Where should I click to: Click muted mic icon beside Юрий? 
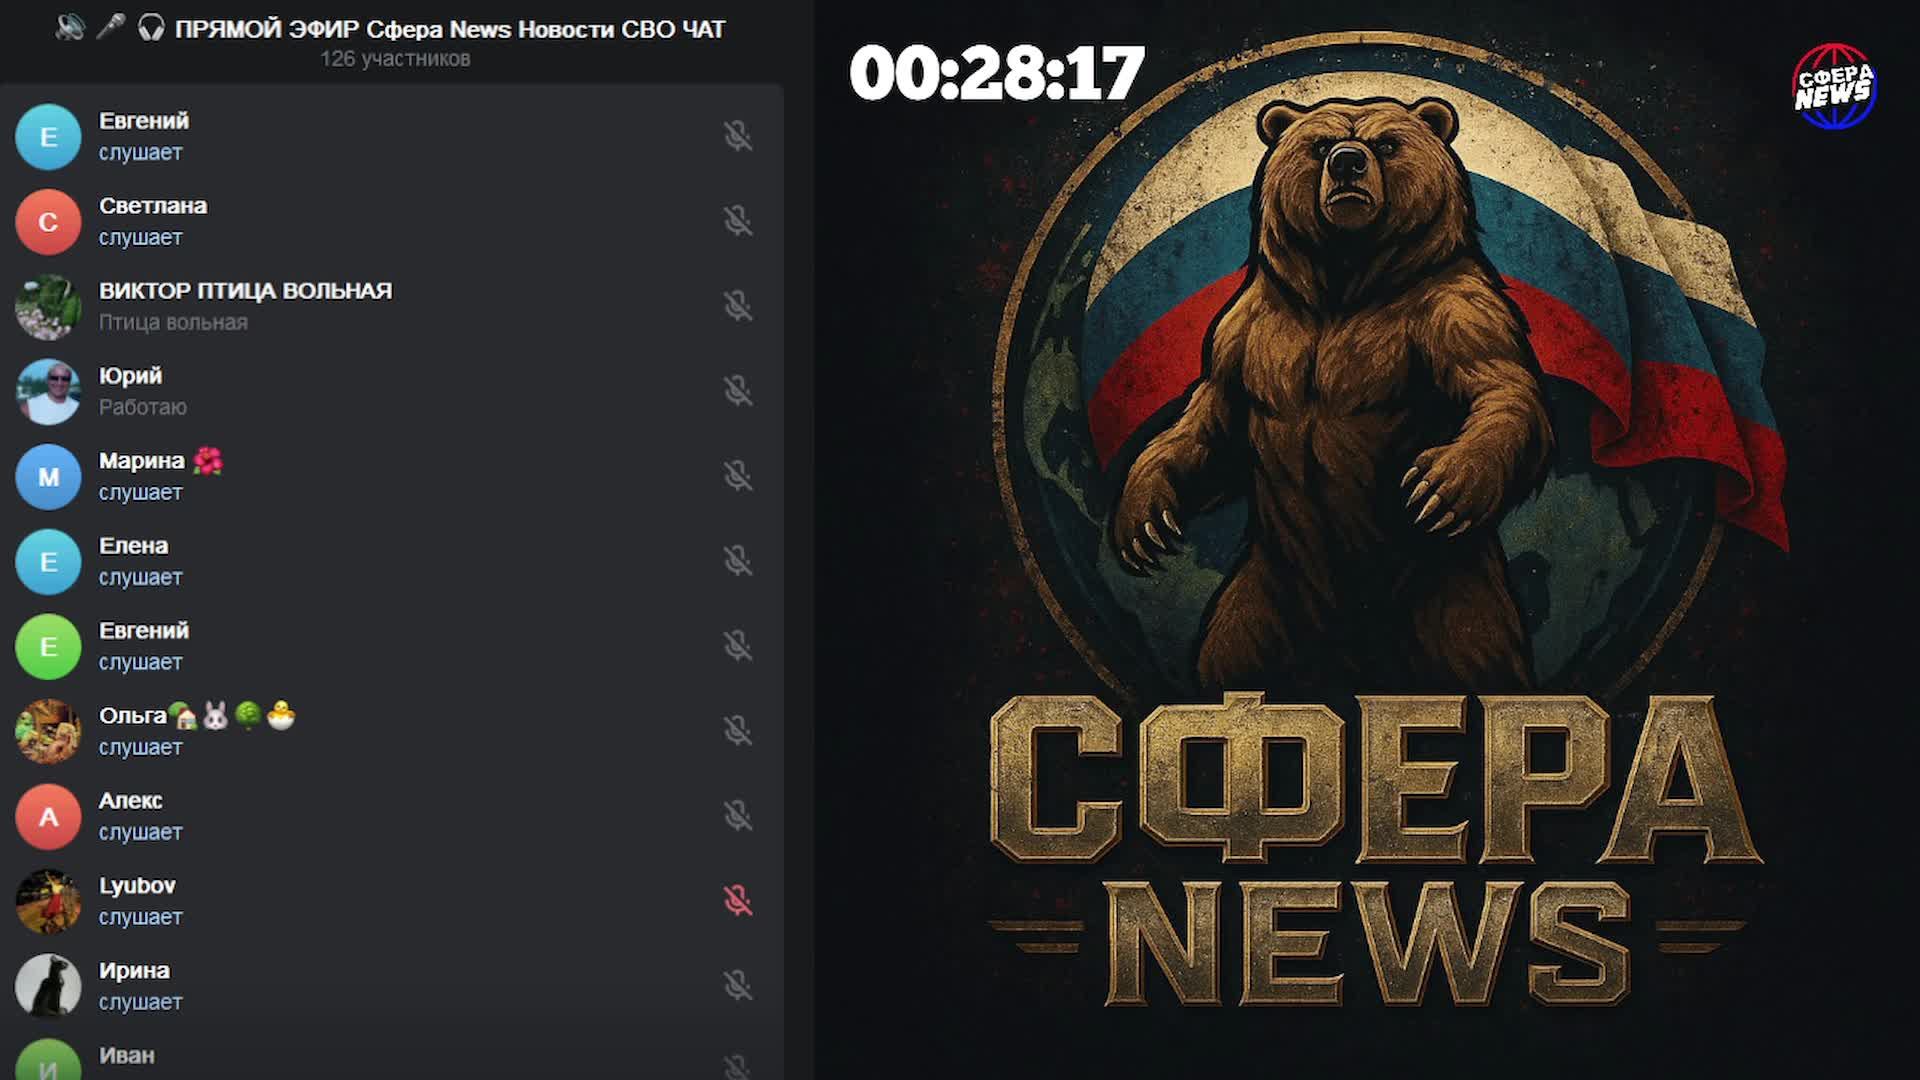[738, 391]
